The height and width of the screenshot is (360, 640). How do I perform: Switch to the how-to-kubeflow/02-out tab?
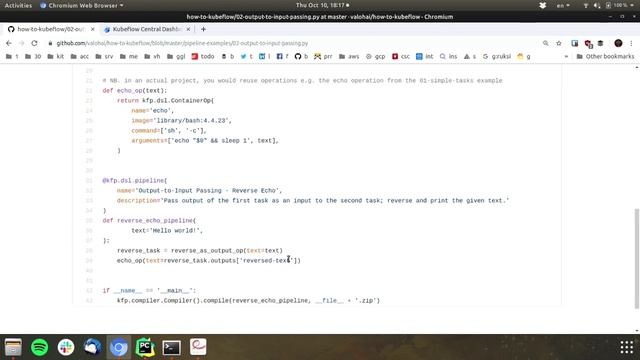tap(51, 29)
